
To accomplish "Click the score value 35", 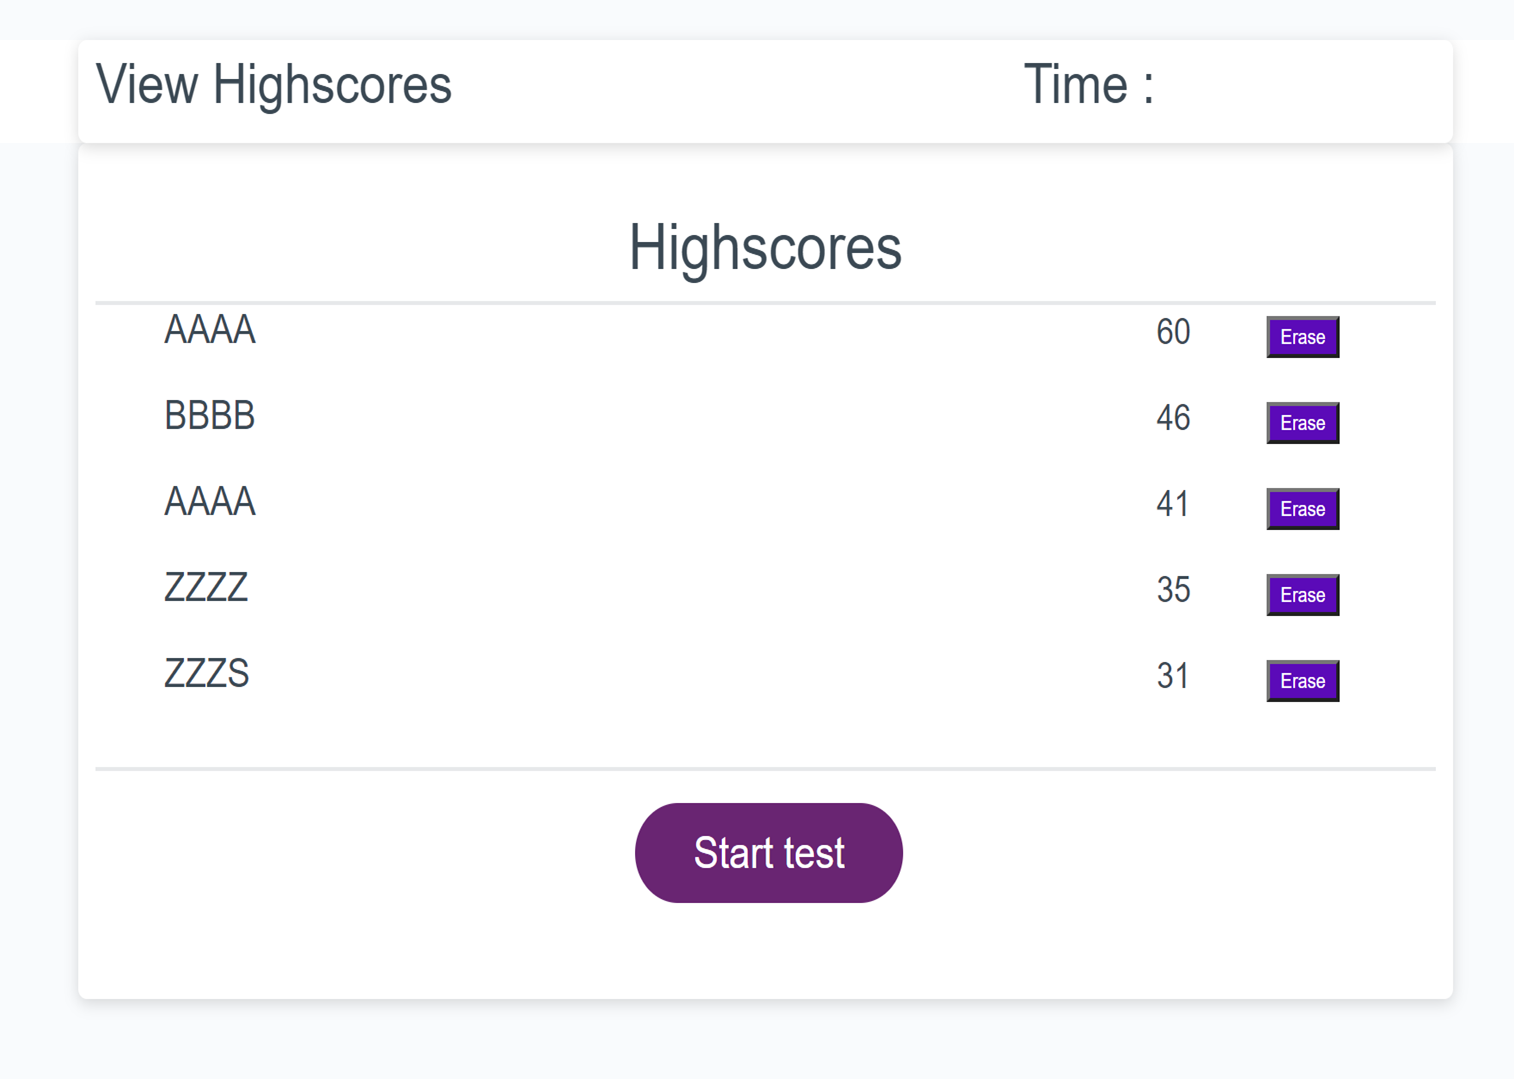I will tap(1173, 590).
